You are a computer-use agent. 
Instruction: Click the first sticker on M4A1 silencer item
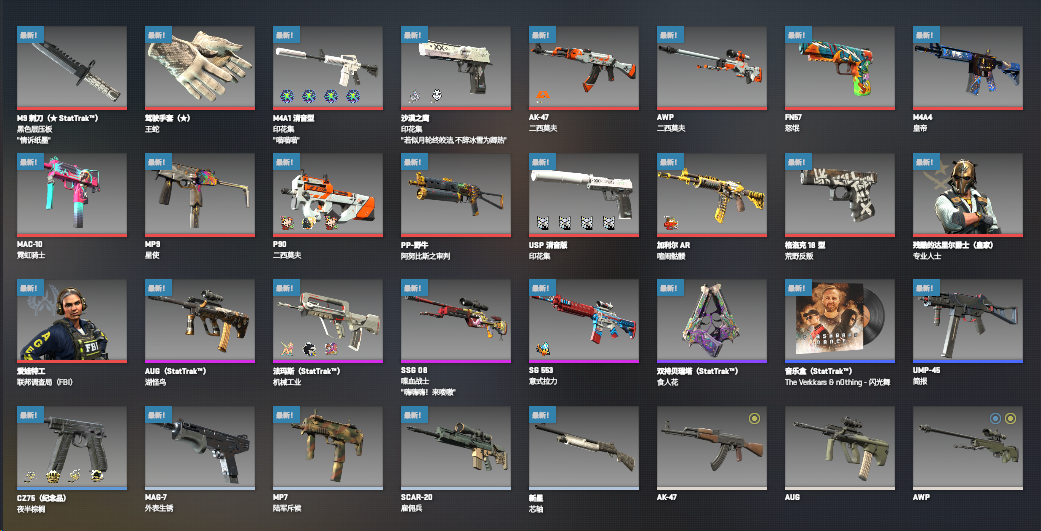(x=287, y=96)
